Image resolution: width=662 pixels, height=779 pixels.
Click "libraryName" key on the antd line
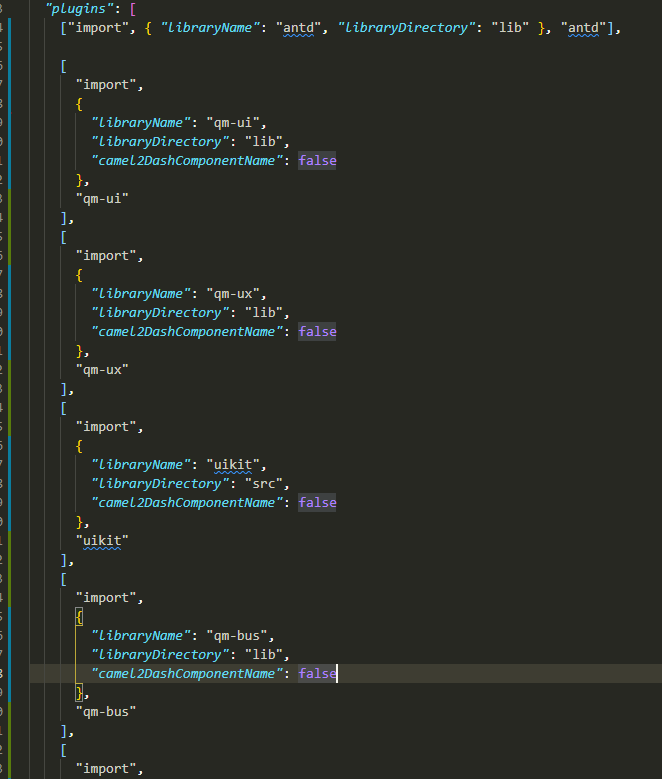click(210, 28)
